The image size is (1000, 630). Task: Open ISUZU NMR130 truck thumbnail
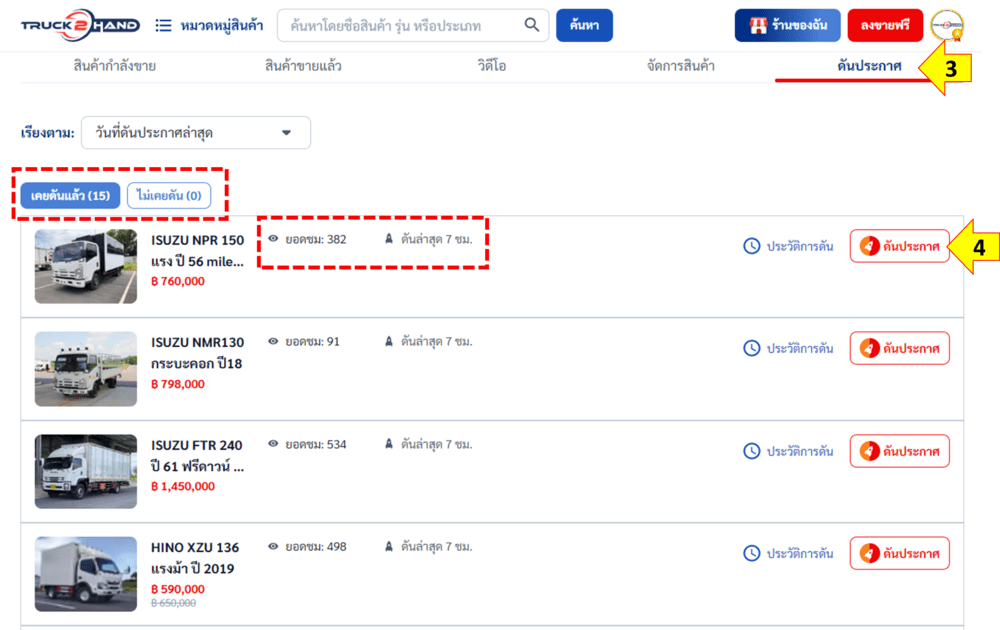(x=85, y=369)
